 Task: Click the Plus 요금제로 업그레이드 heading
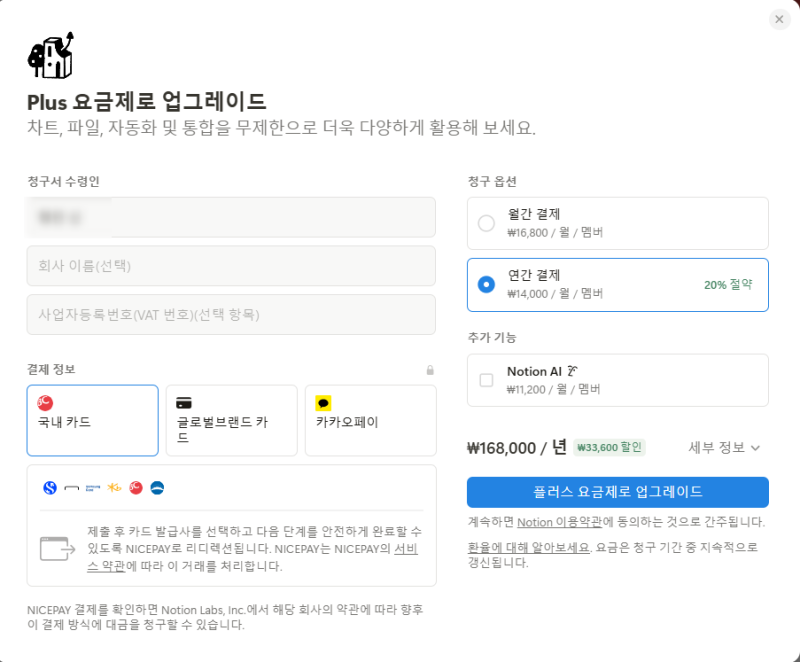(146, 101)
